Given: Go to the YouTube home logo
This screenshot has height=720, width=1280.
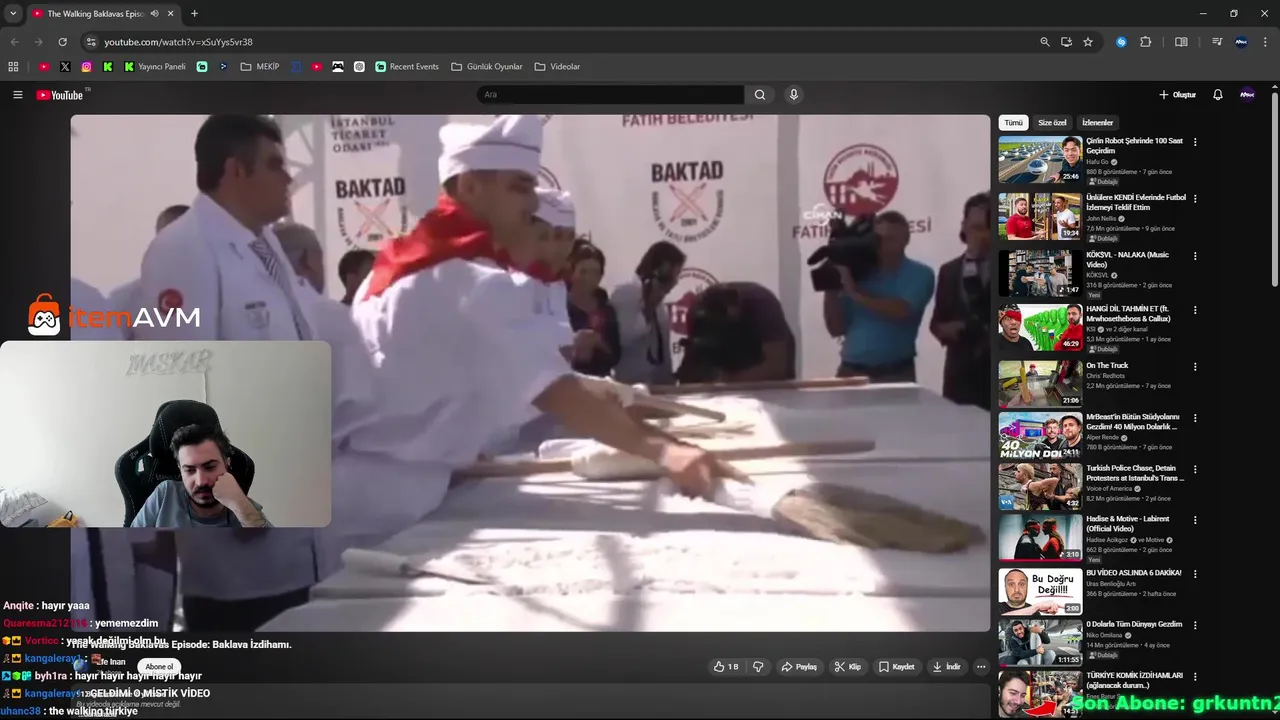Looking at the screenshot, I should click(60, 95).
